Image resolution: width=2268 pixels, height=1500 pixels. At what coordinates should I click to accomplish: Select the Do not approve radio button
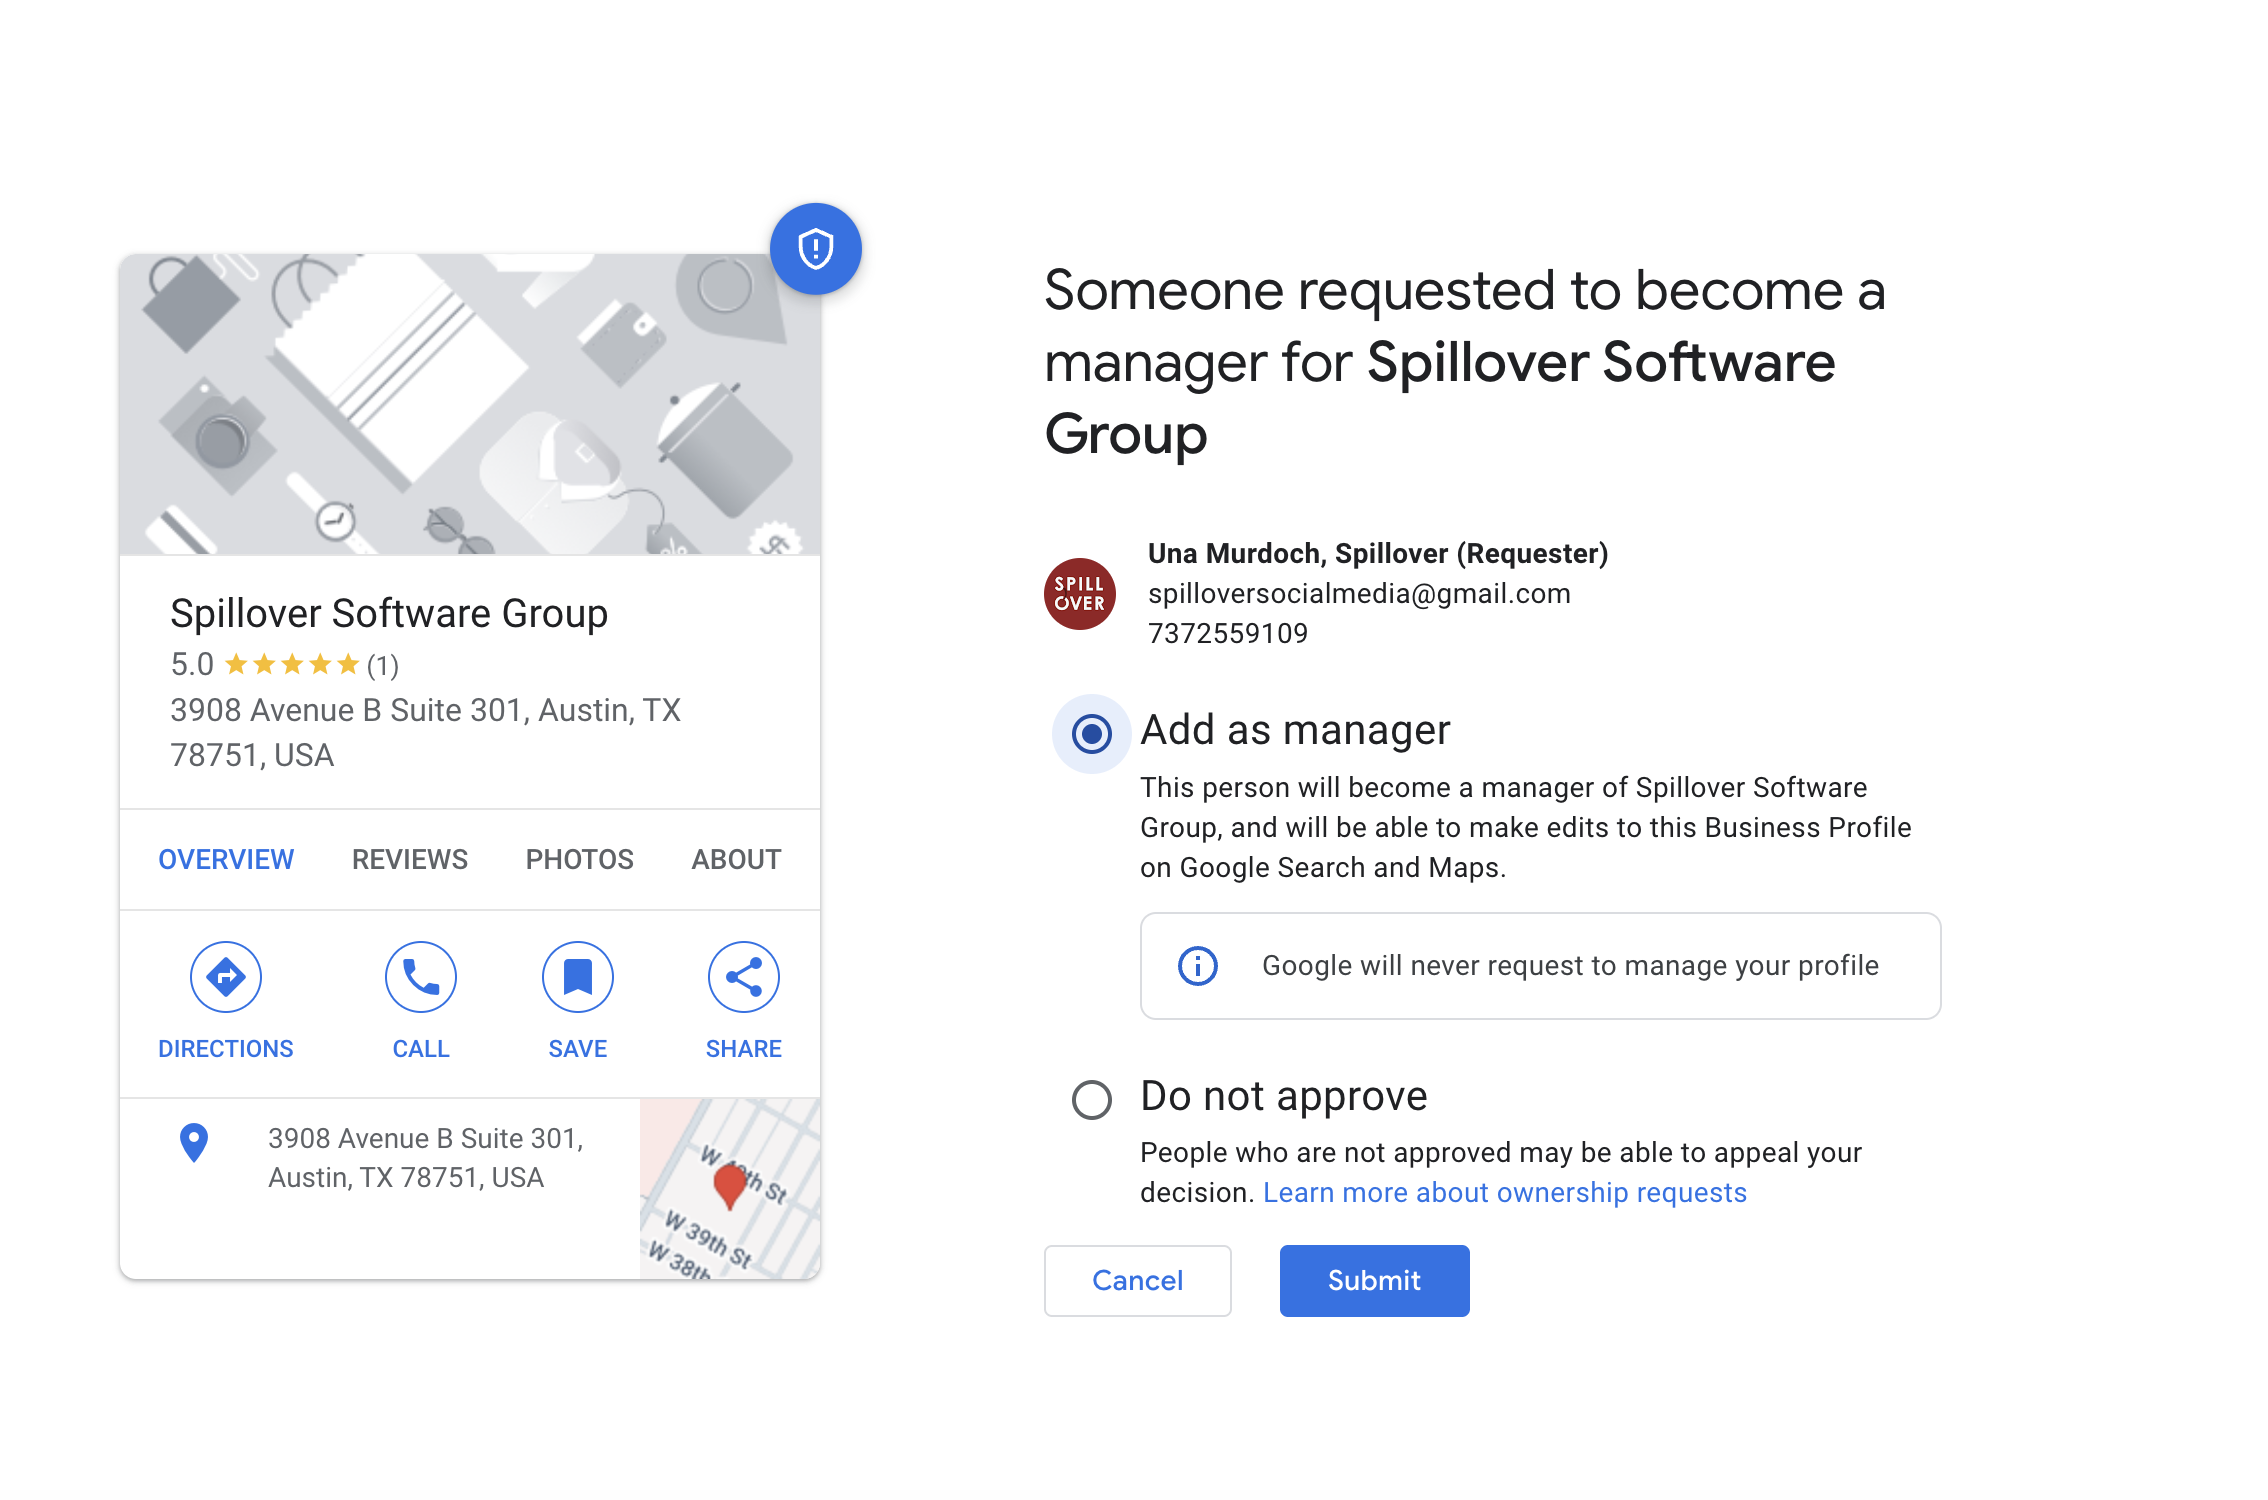1092,1100
